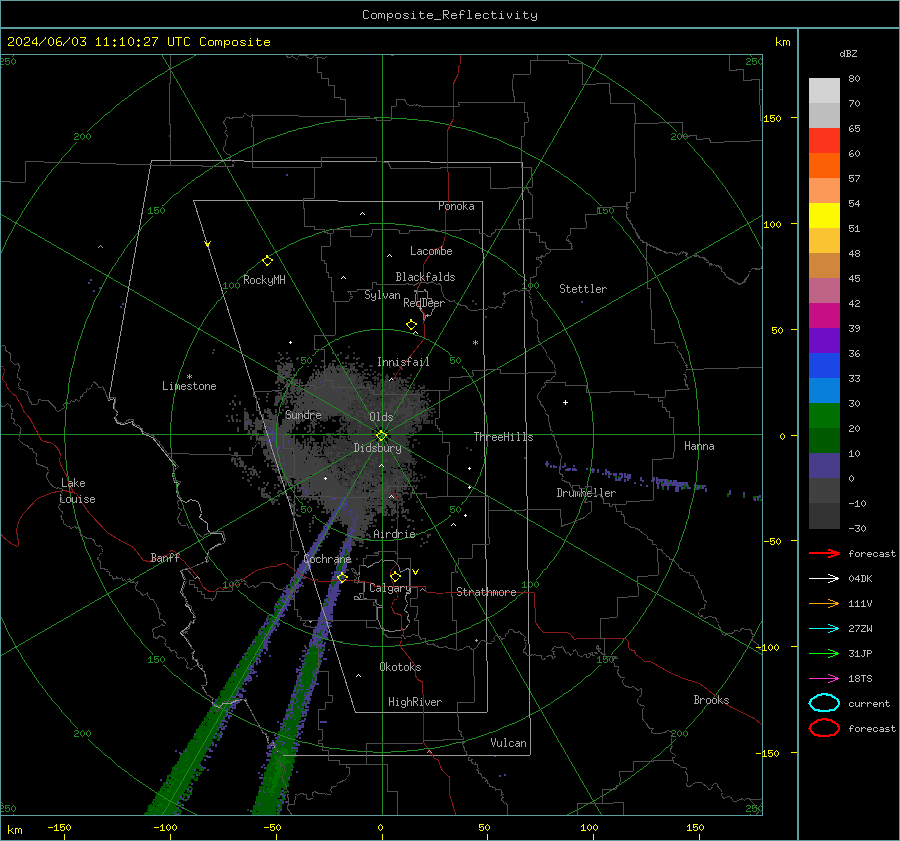Click the -100 value on bottom axis

pos(165,828)
